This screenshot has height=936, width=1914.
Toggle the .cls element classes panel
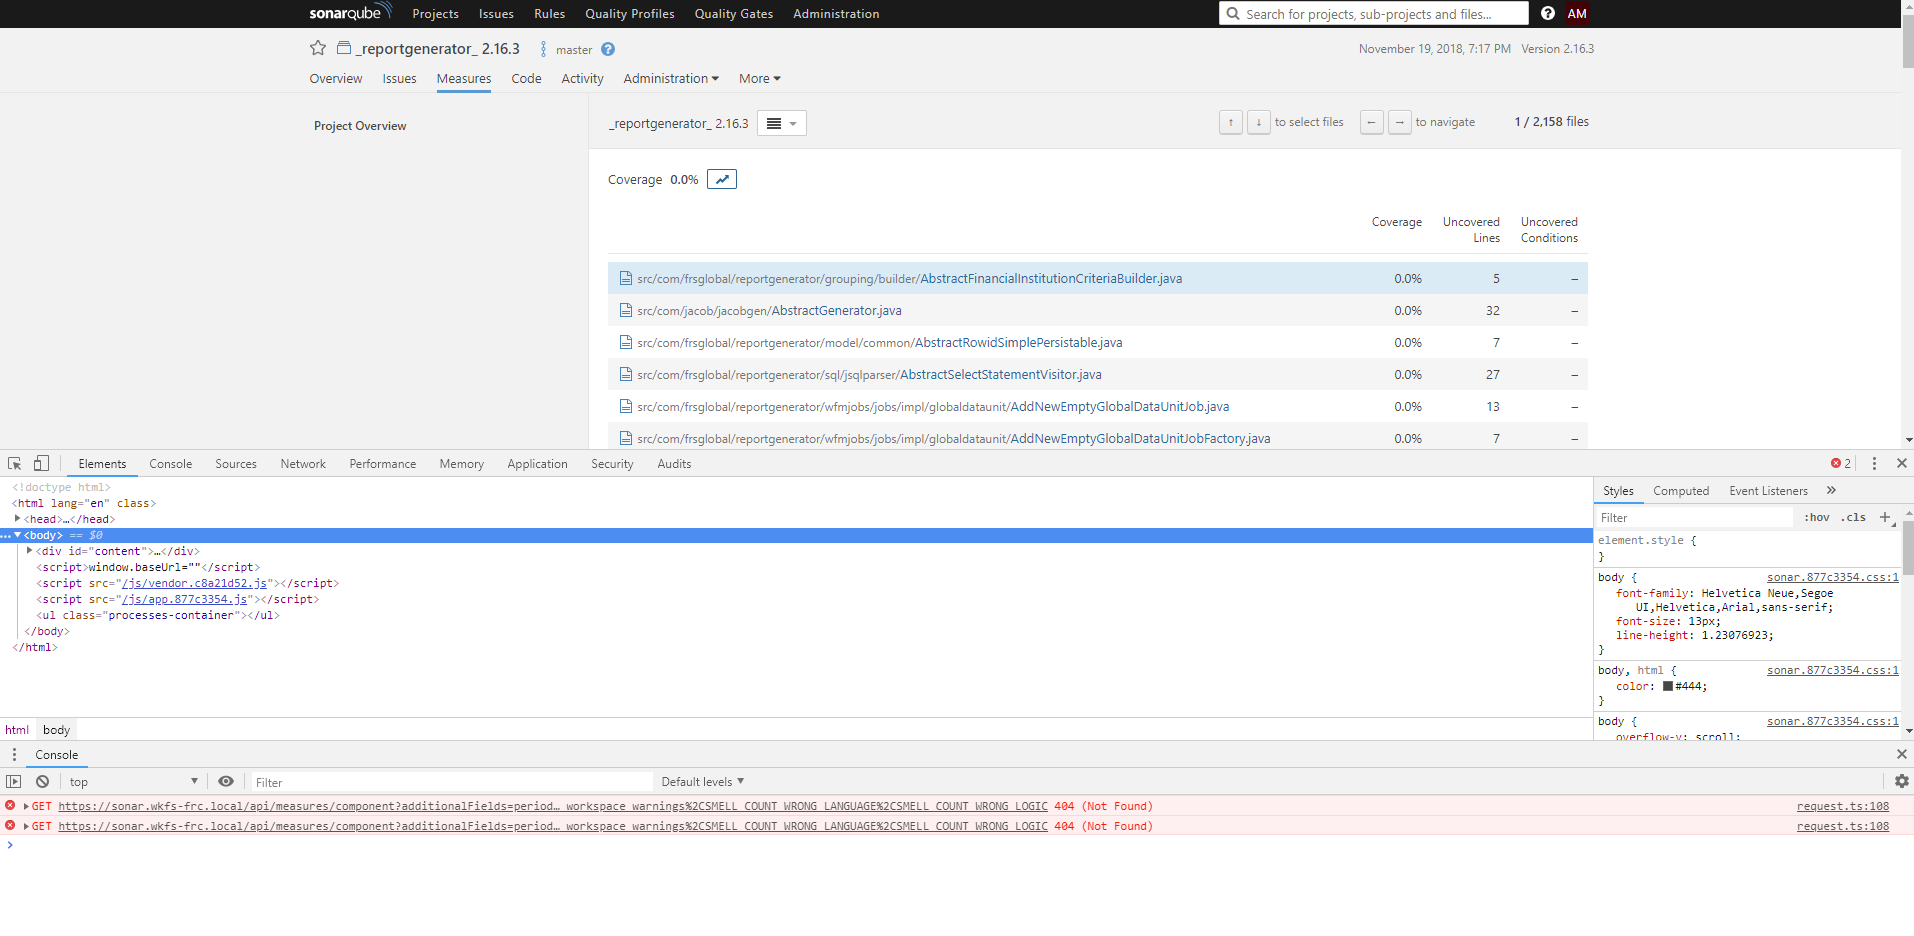(x=1853, y=517)
